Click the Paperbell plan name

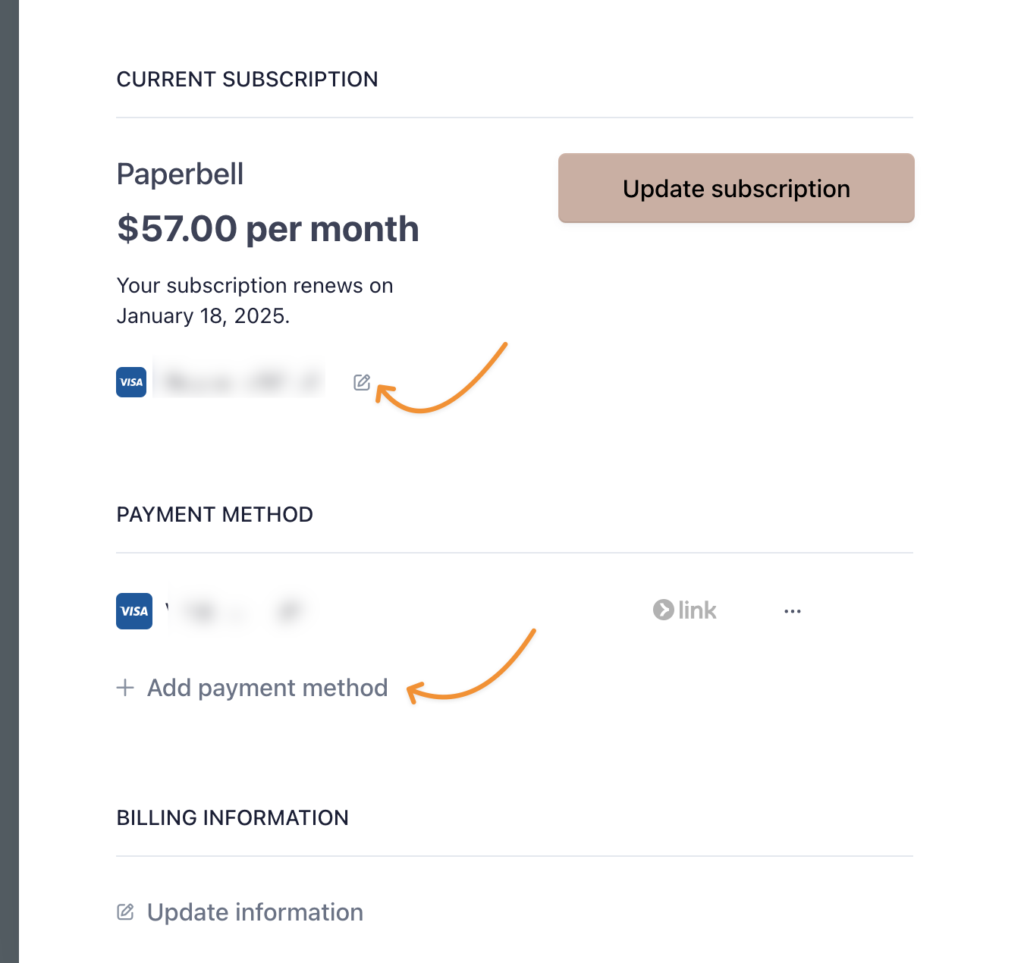[x=180, y=174]
